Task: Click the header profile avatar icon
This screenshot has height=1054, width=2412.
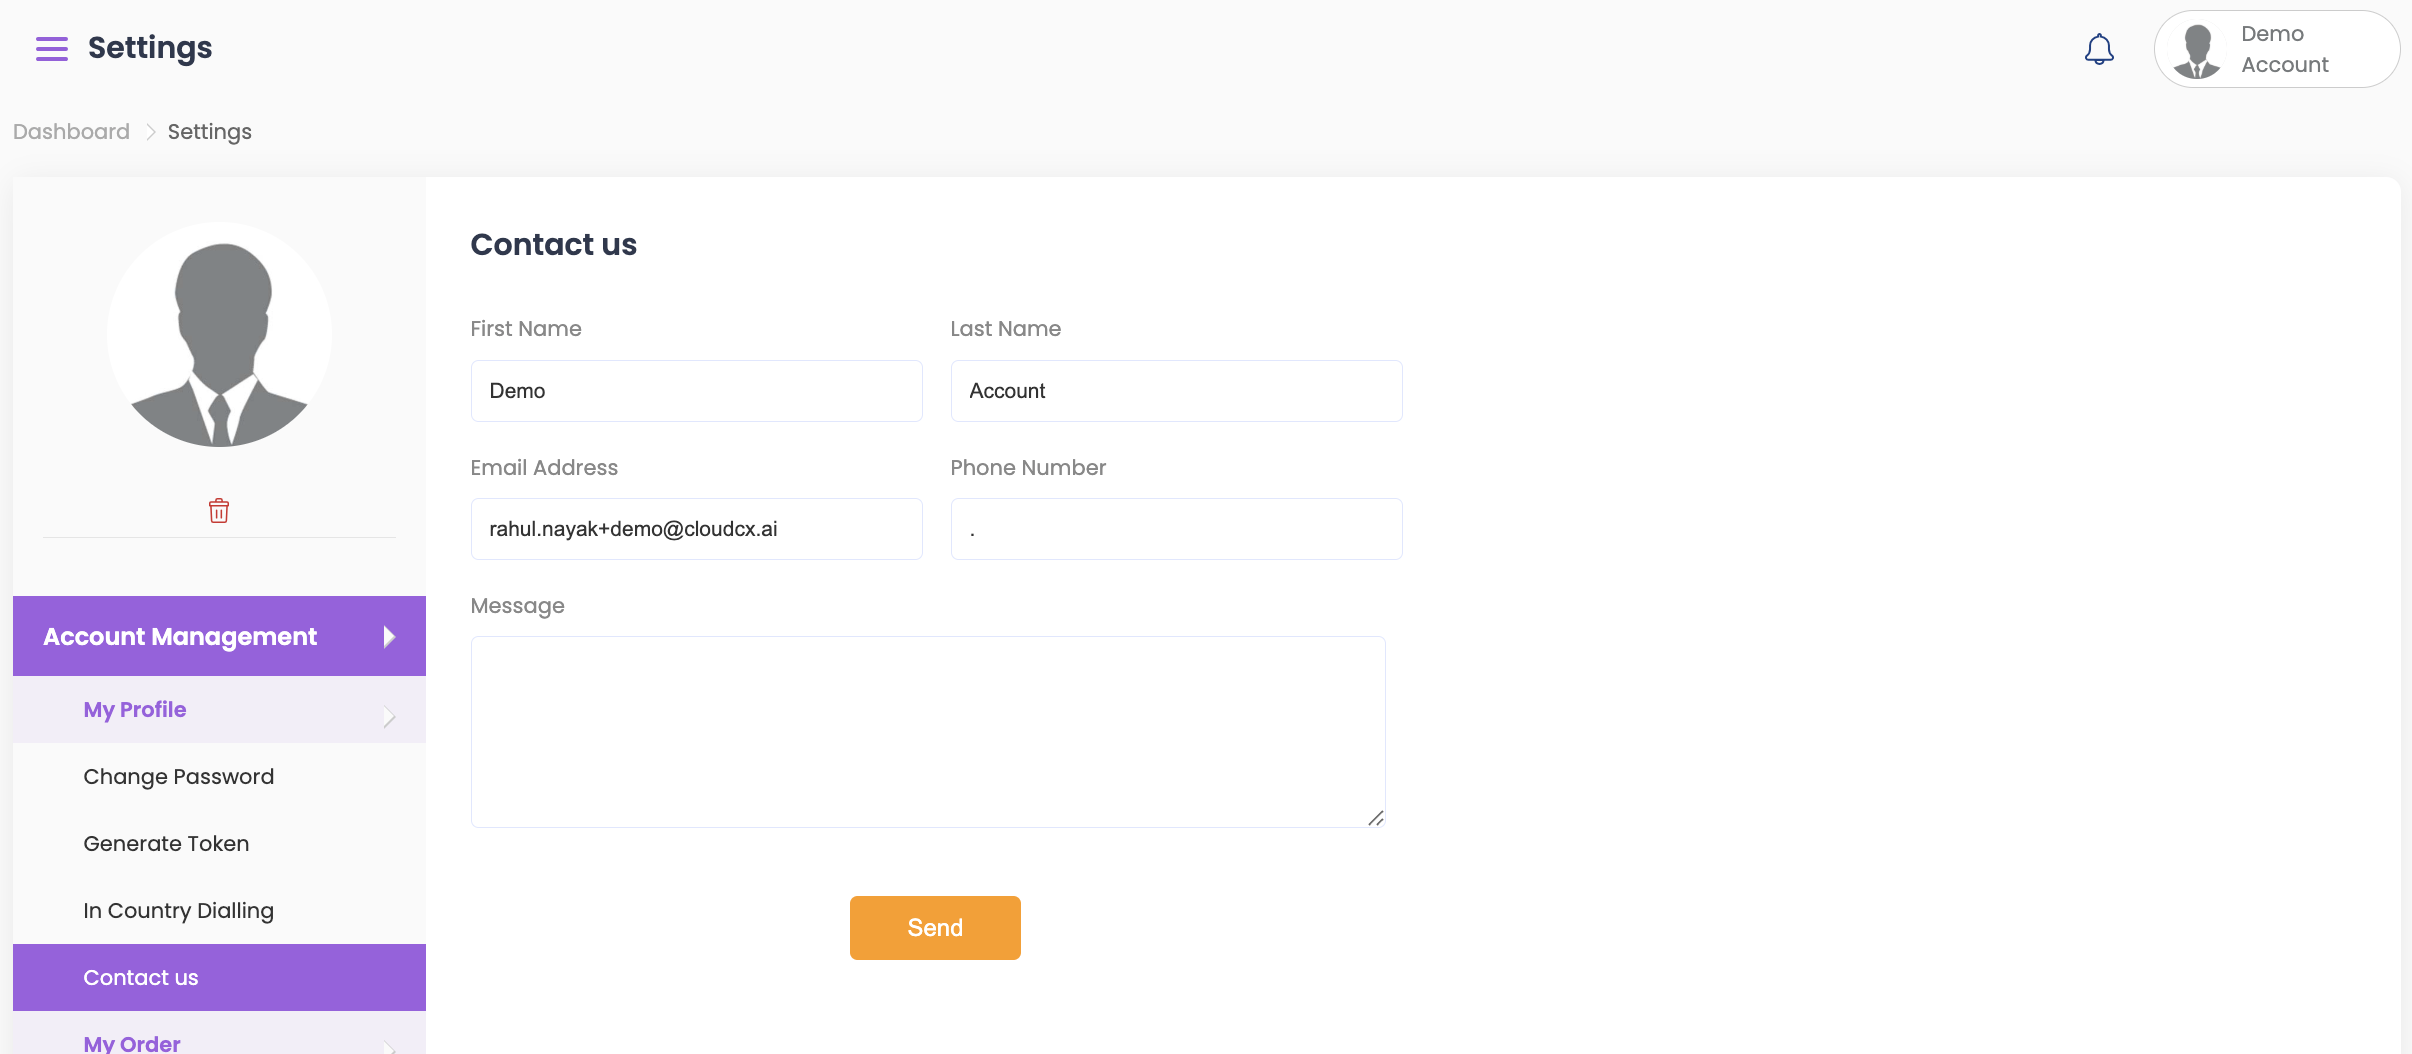Action: tap(2197, 50)
